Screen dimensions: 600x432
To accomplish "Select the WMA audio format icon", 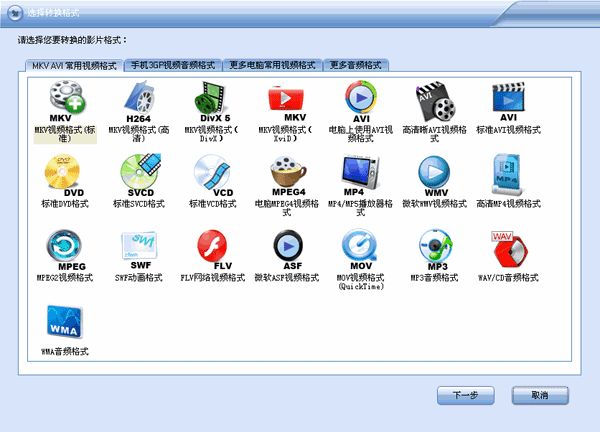I will pyautogui.click(x=65, y=322).
